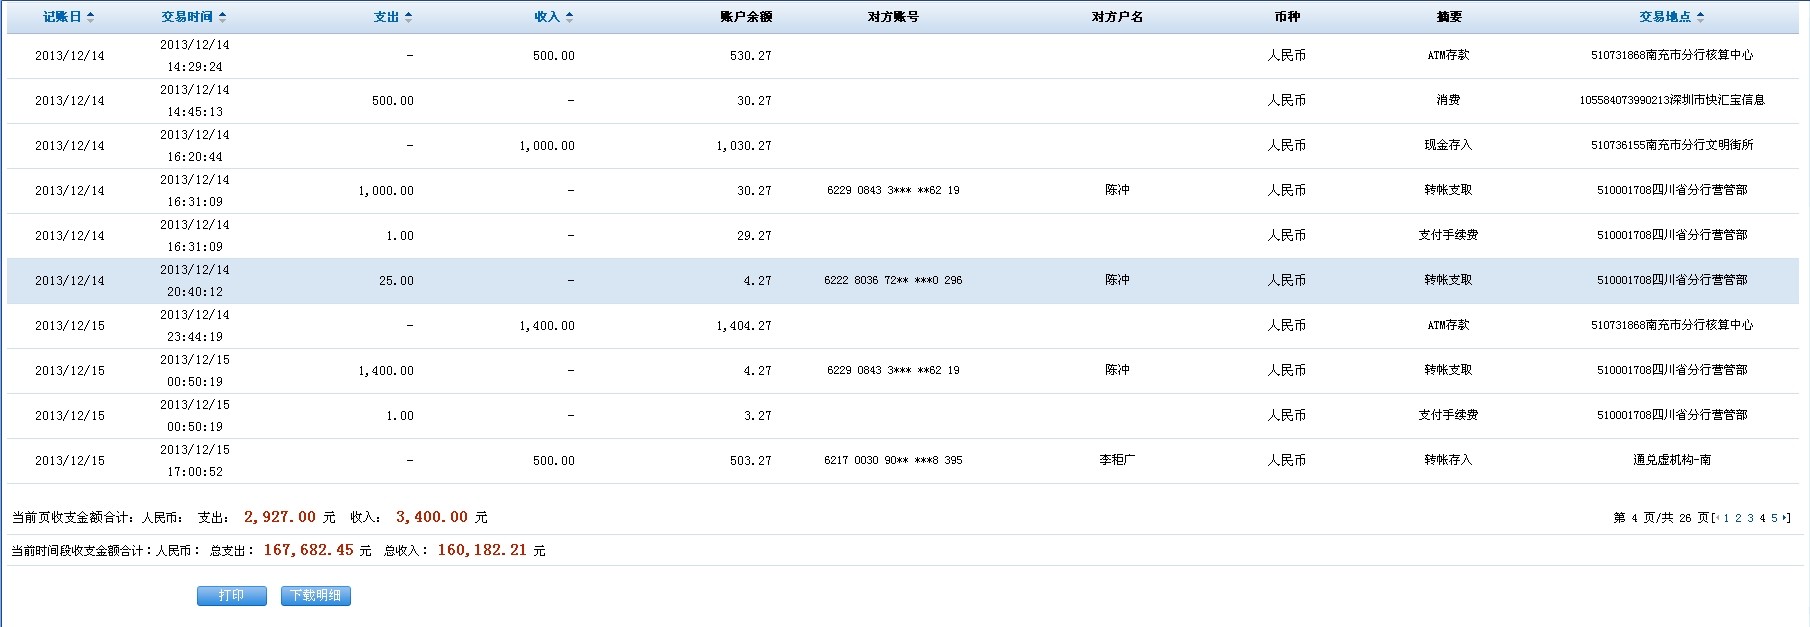Click page expense total 2,927.00
Screen dimensions: 1810x627
click(x=280, y=517)
